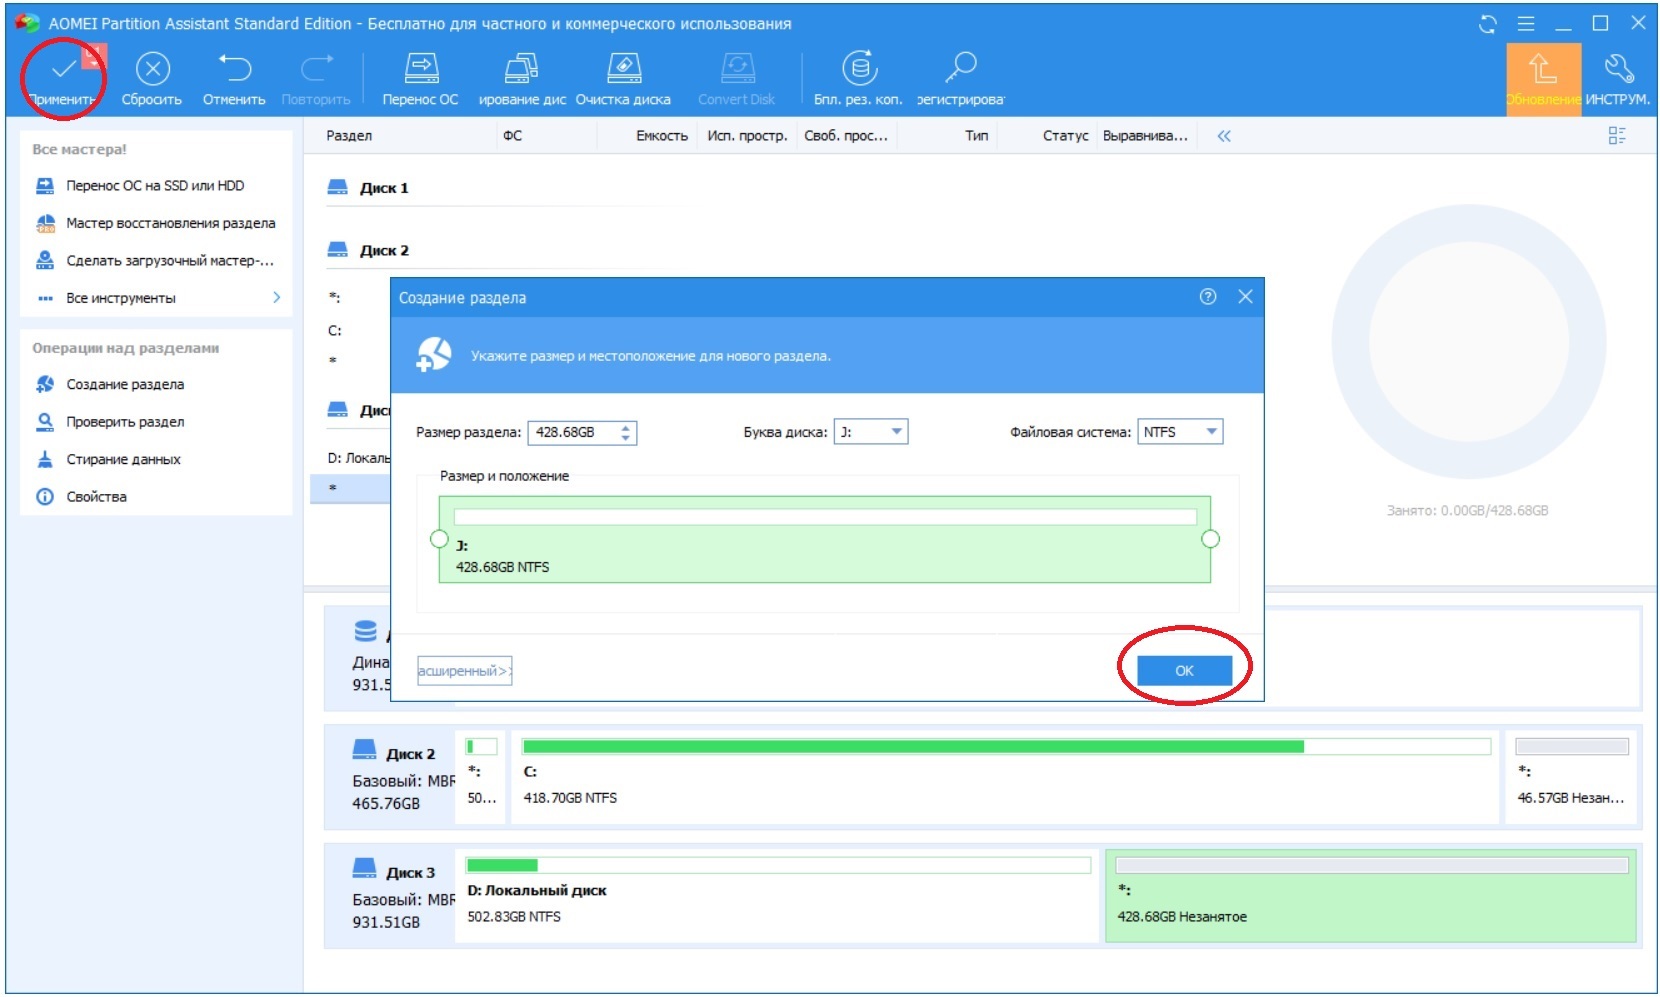Select C: 418.70GB NTFS partition block
This screenshot has width=1660, height=997.
[x=1005, y=777]
